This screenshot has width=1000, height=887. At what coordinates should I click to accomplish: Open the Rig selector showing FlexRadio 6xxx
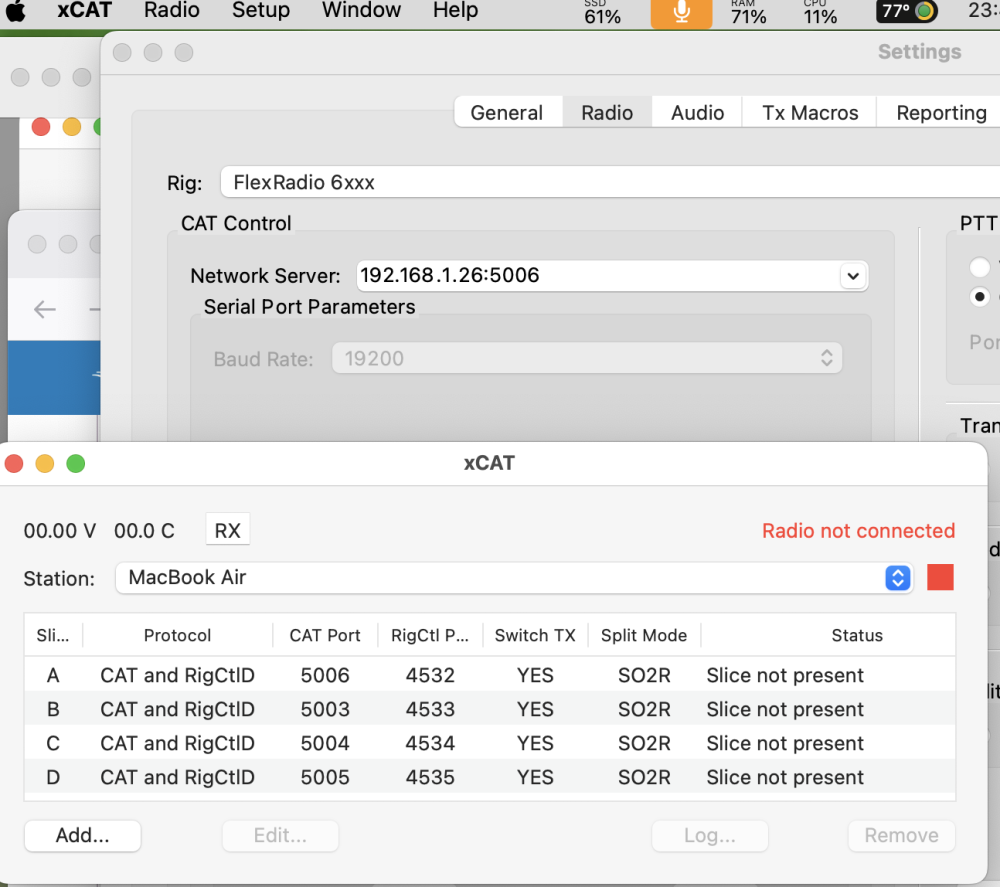click(x=610, y=182)
